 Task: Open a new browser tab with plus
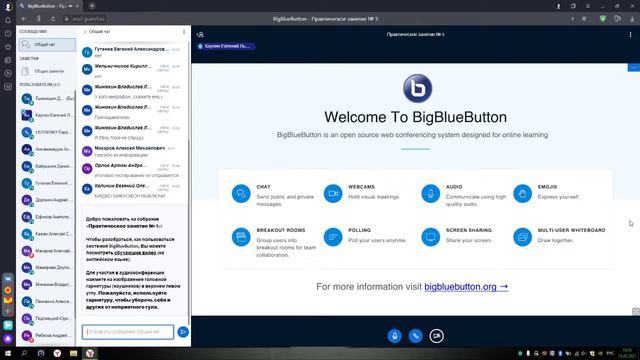click(x=92, y=6)
